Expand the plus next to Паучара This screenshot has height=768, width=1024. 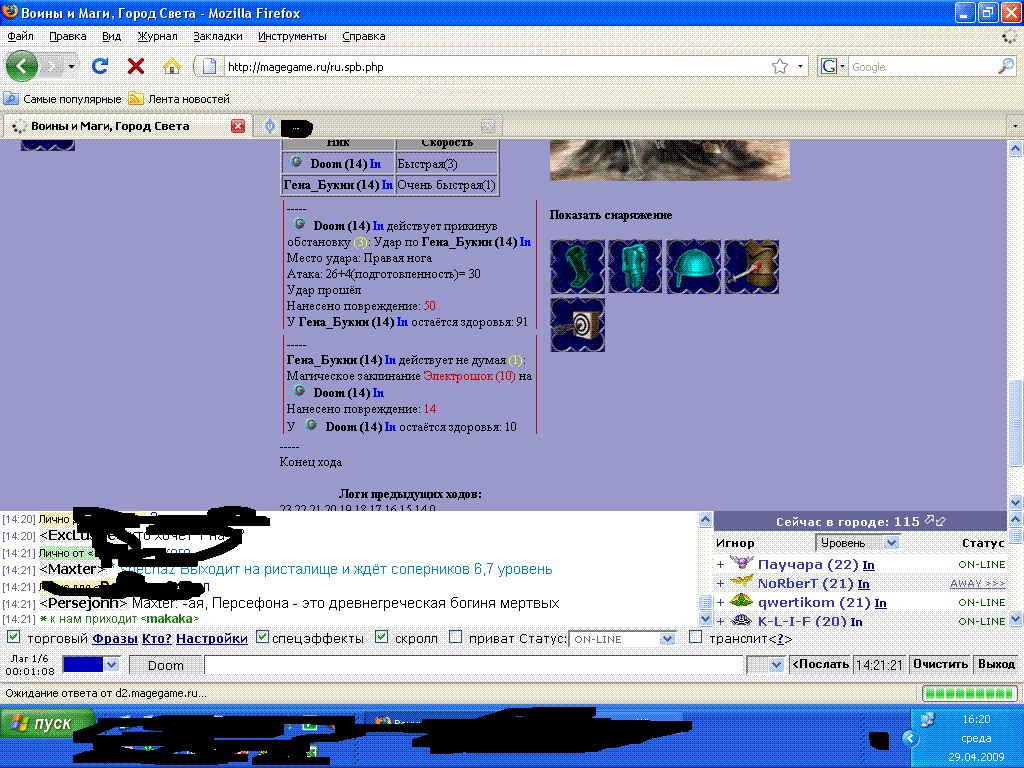coord(720,564)
